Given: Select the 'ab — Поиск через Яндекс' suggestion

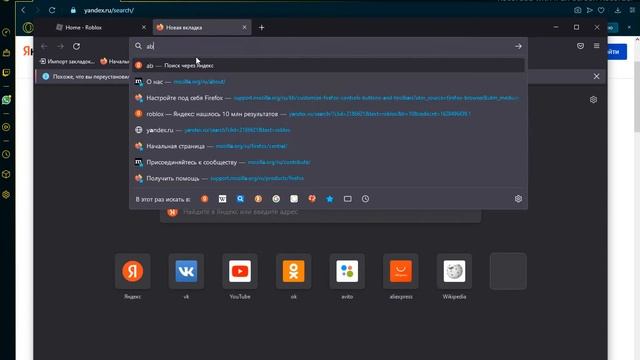Looking at the screenshot, I should click(328, 65).
